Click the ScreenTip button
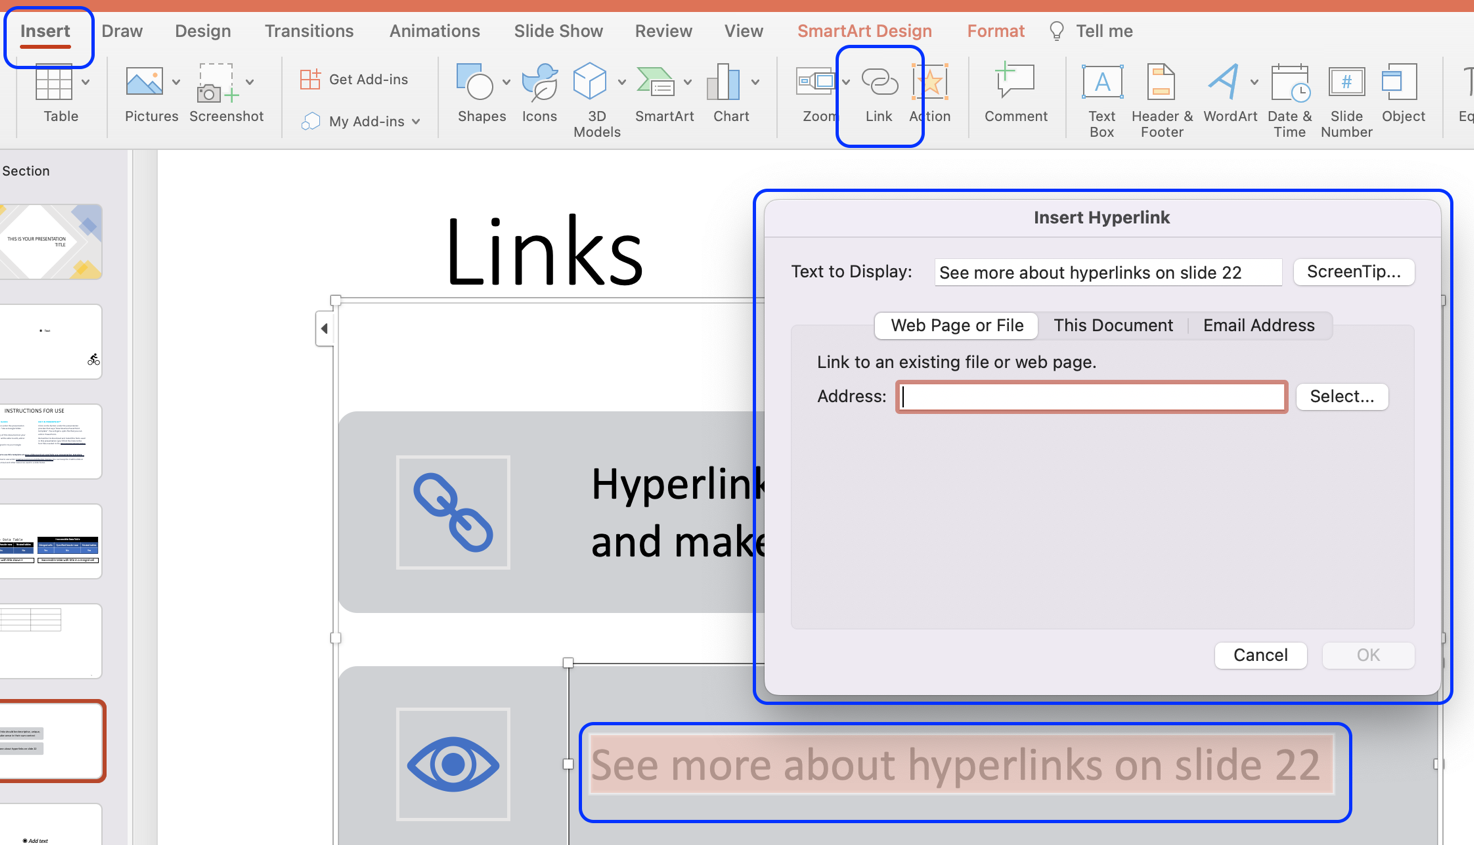The width and height of the screenshot is (1474, 845). point(1353,271)
